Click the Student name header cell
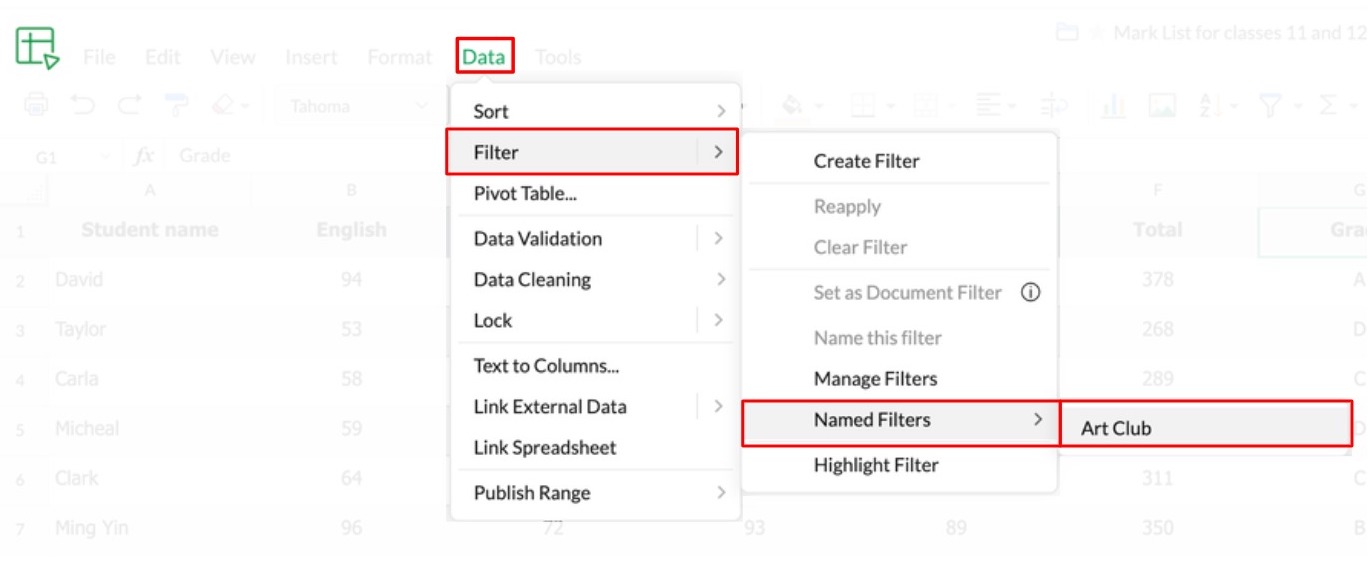This screenshot has width=1371, height=568. click(x=149, y=230)
